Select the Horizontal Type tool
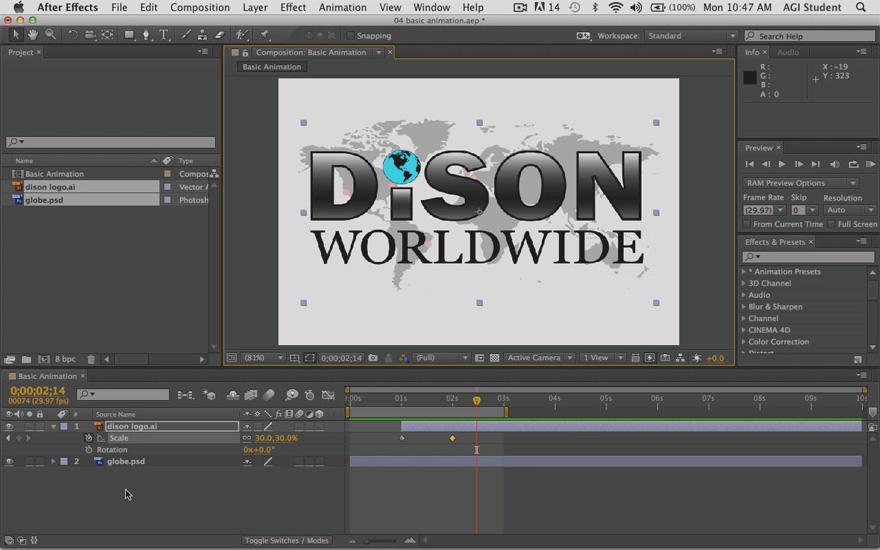Viewport: 880px width, 550px height. pos(164,35)
